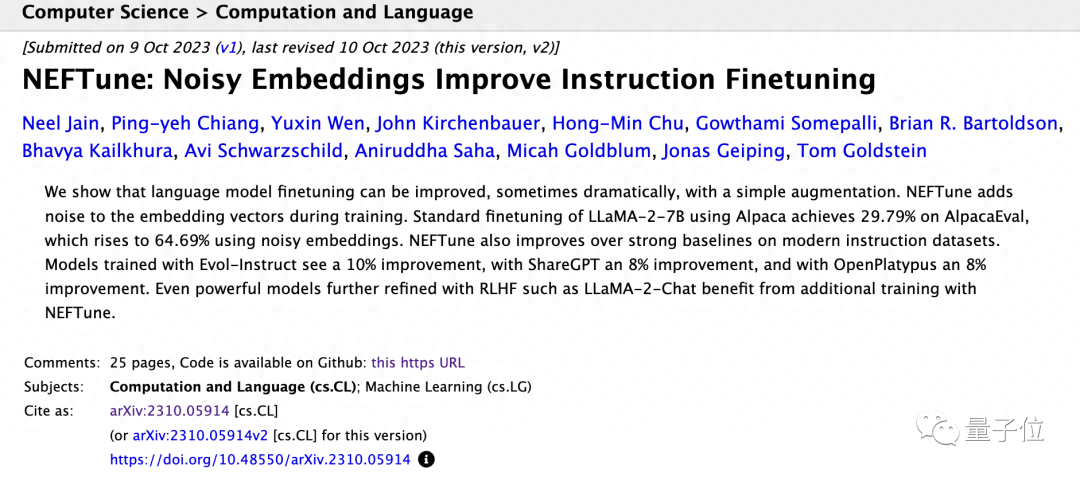The height and width of the screenshot is (477, 1080).
Task: Open author Neel Jain's page
Action: (x=61, y=124)
